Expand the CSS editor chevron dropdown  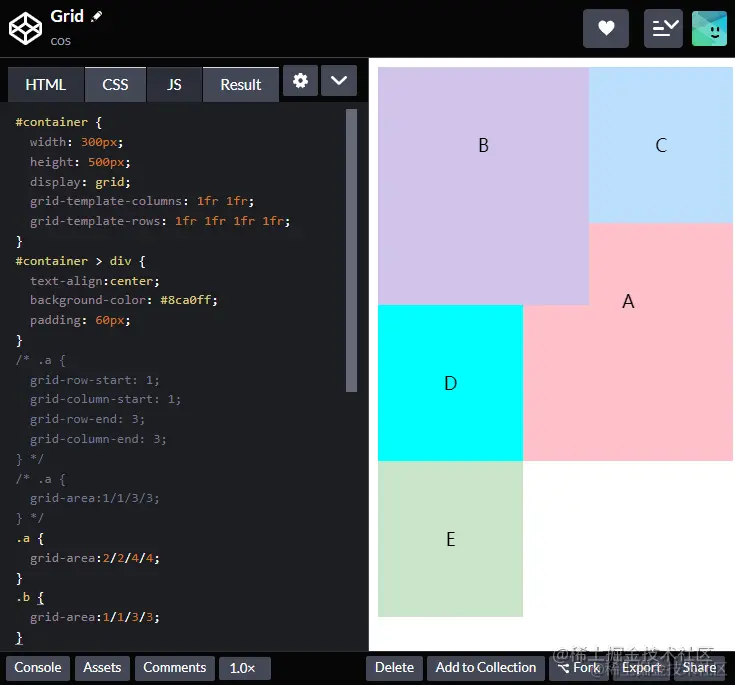[x=339, y=81]
